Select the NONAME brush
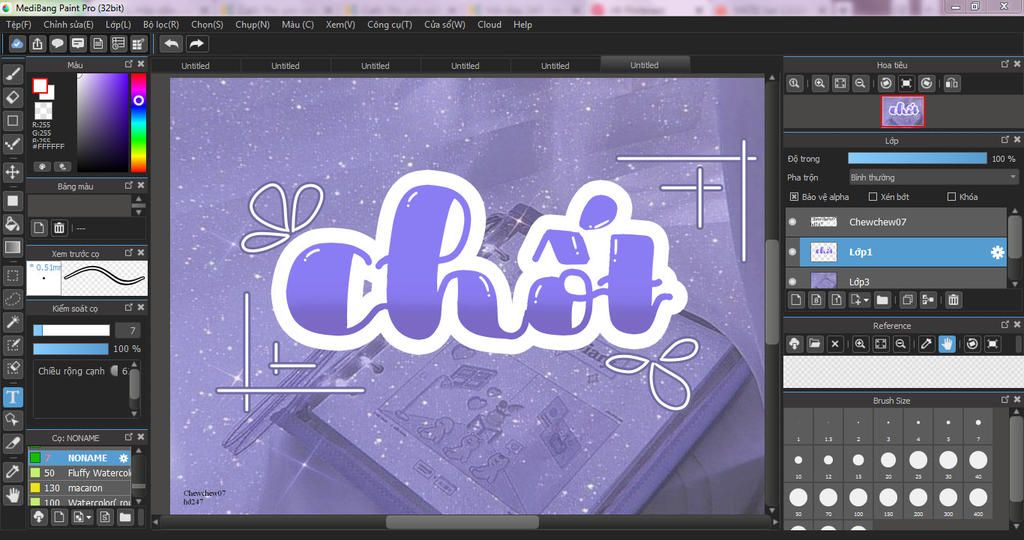This screenshot has height=540, width=1024. pos(79,458)
